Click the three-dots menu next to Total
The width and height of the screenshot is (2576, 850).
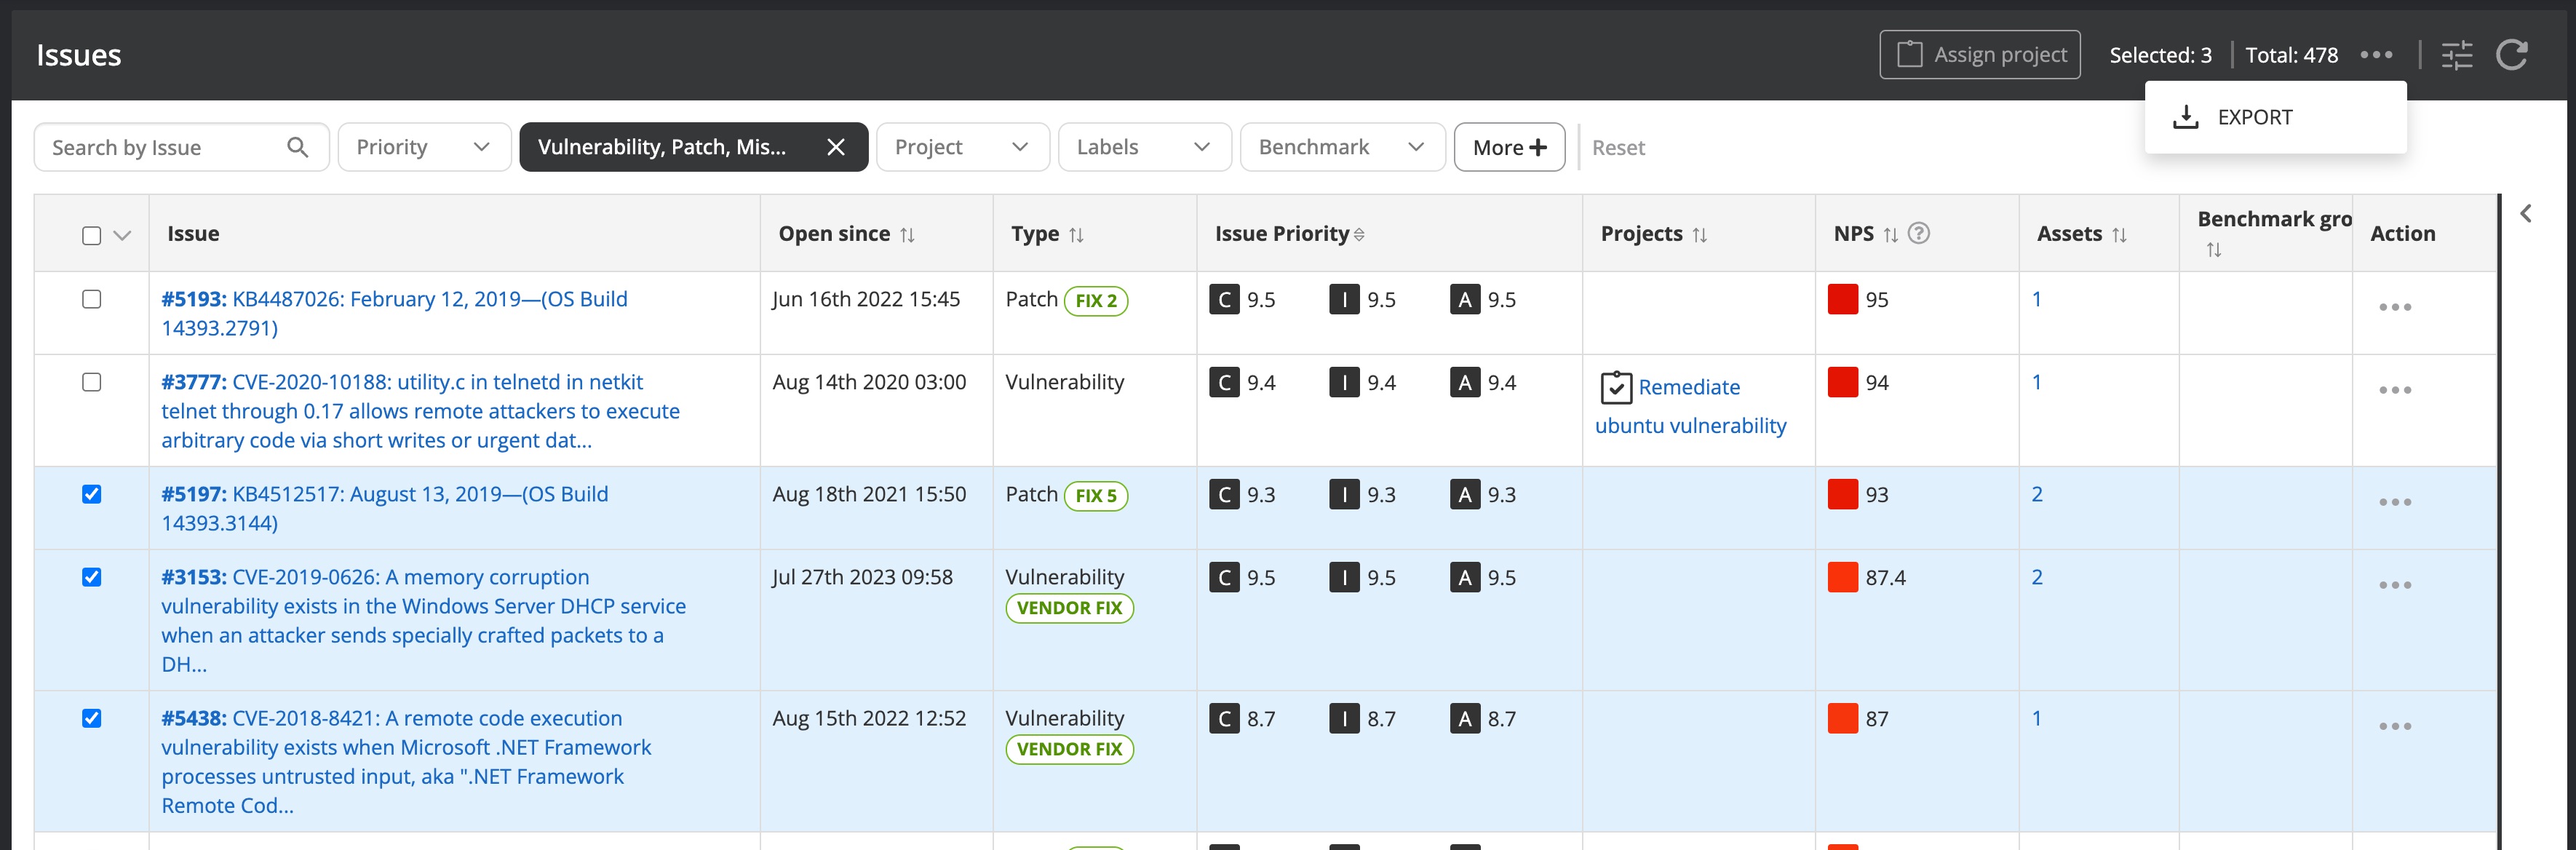tap(2376, 55)
